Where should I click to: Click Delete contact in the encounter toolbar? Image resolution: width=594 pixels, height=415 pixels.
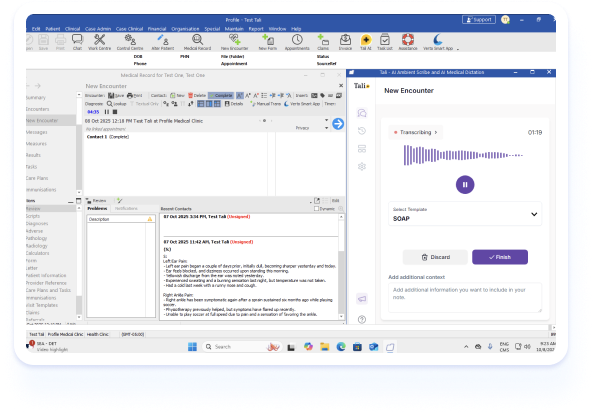[197, 96]
